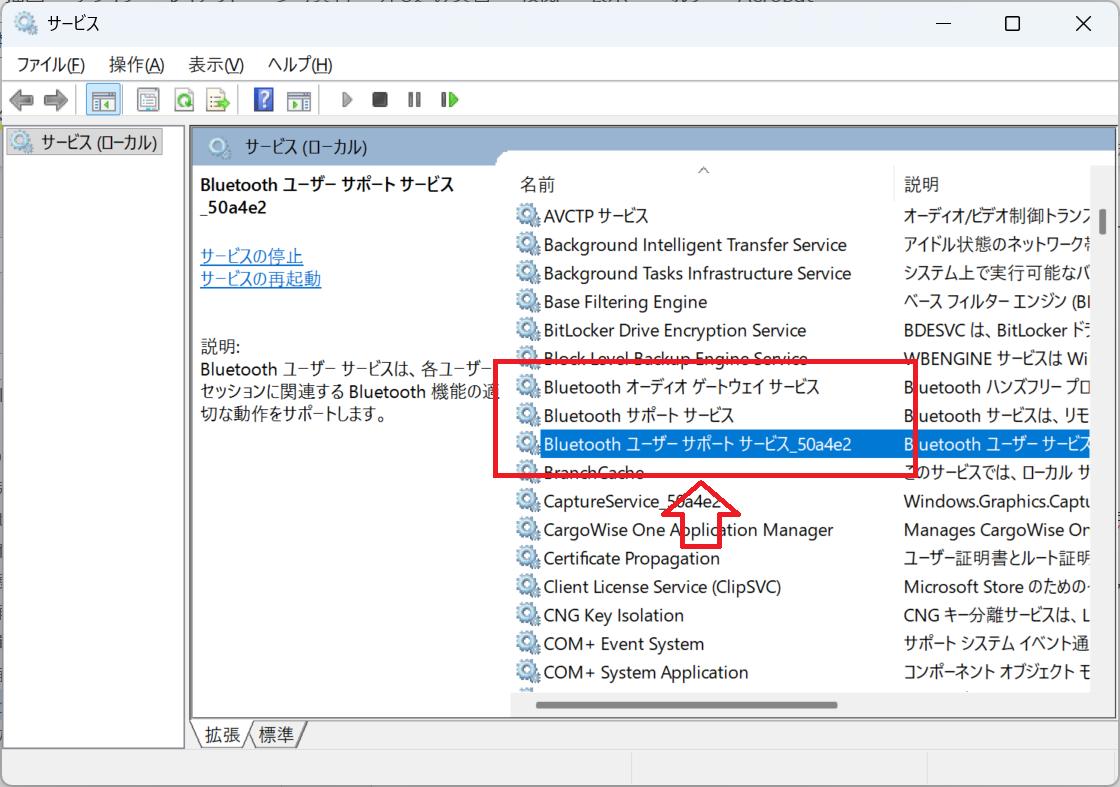Screen dimensions: 1120x787
Task: Refresh the service list via toolbar icon
Action: point(184,99)
